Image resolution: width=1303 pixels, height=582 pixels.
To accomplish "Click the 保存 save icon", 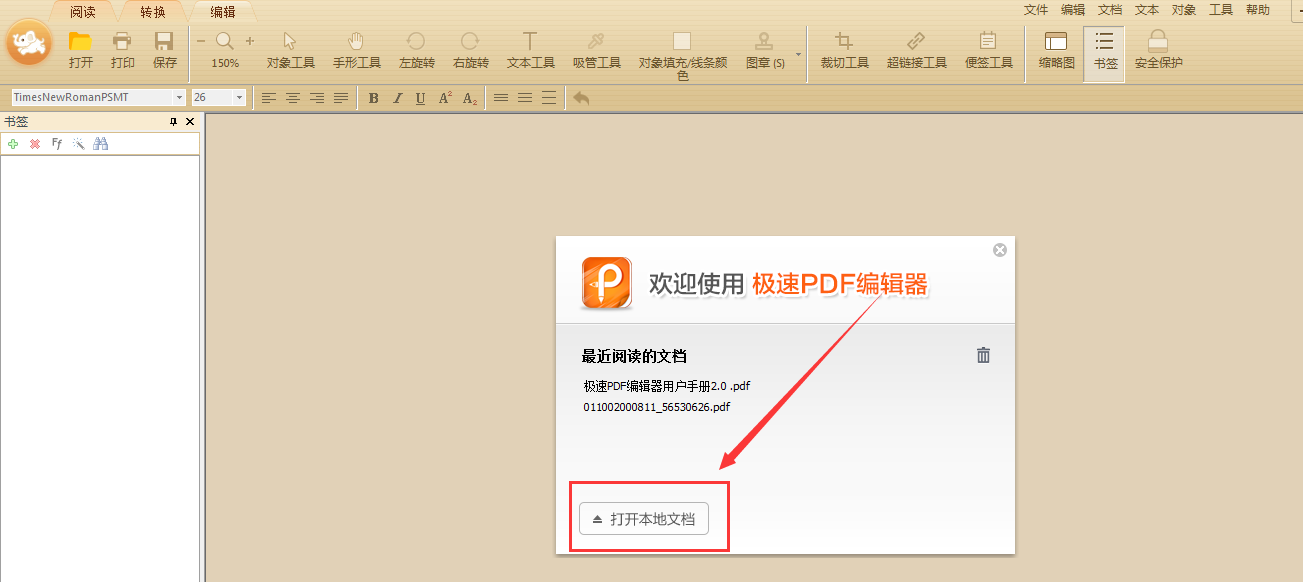I will click(x=164, y=41).
